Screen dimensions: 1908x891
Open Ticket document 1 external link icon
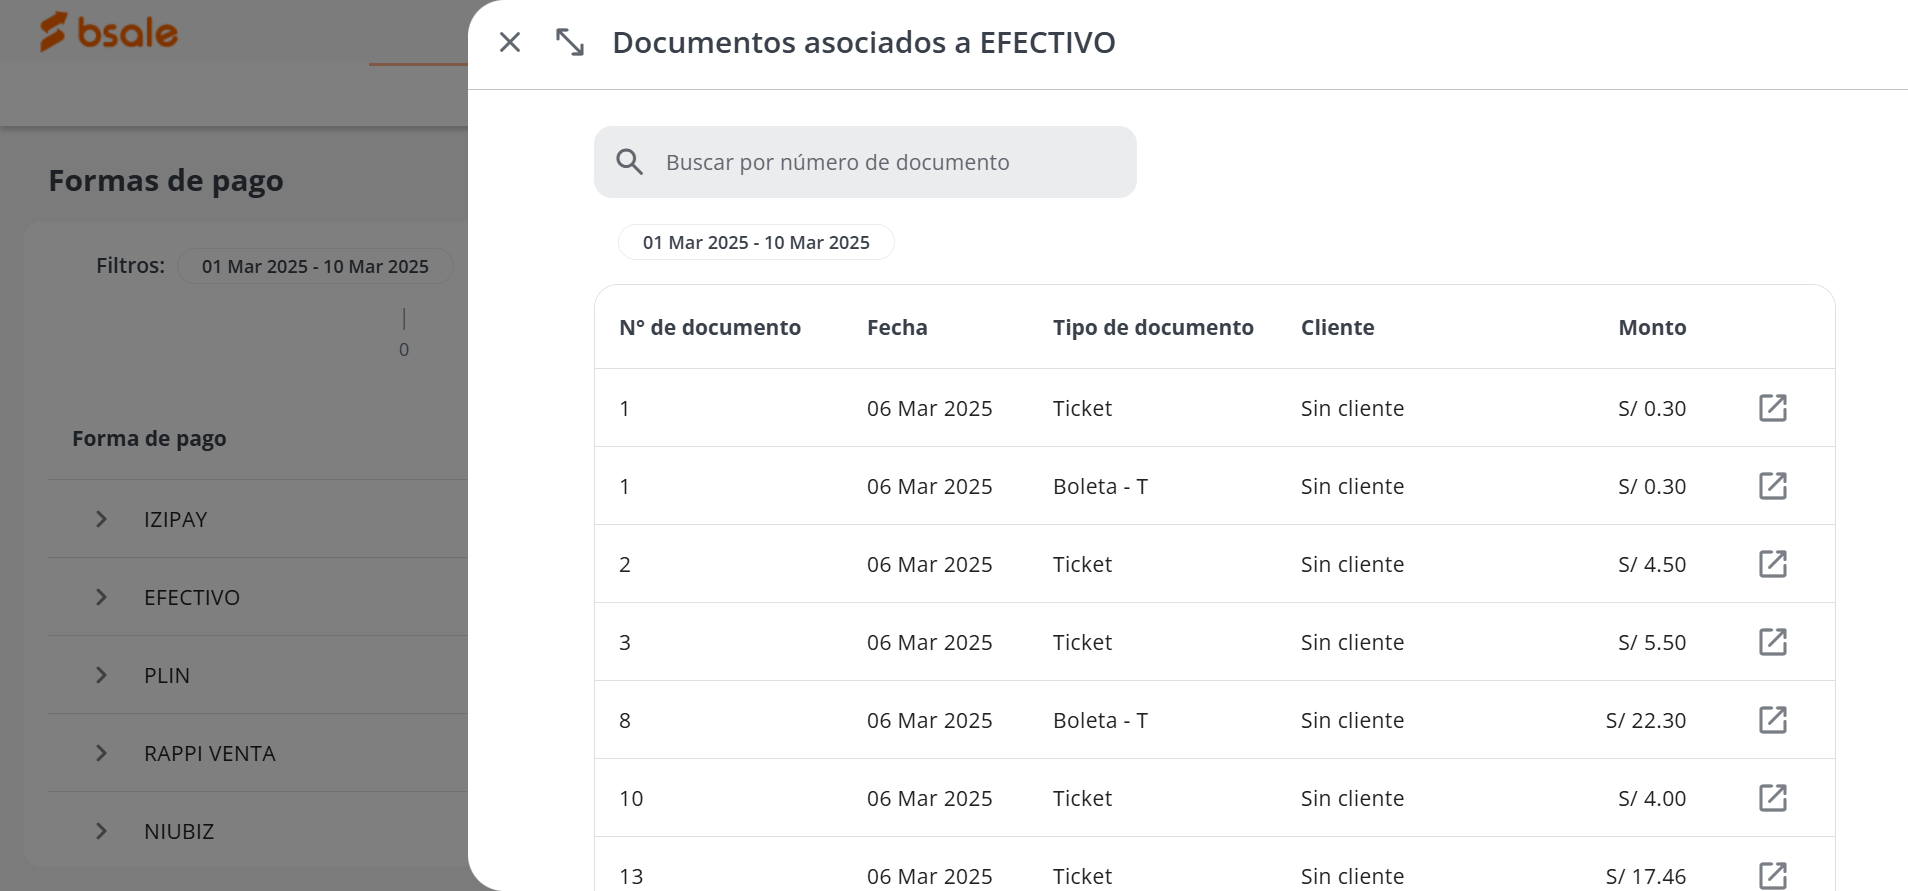coord(1773,408)
